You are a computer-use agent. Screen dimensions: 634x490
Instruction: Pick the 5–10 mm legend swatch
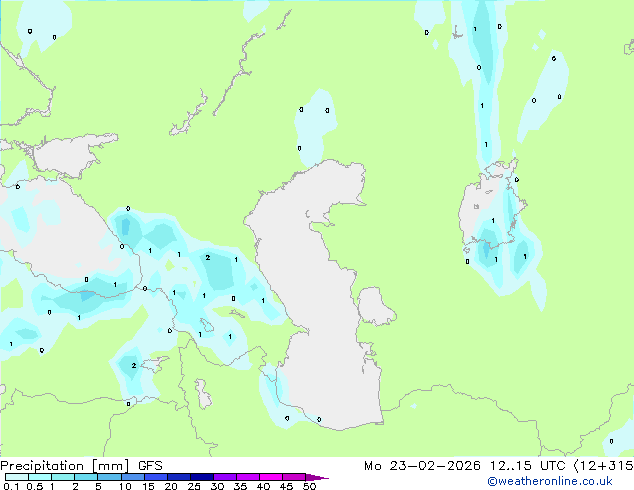[x=110, y=477]
